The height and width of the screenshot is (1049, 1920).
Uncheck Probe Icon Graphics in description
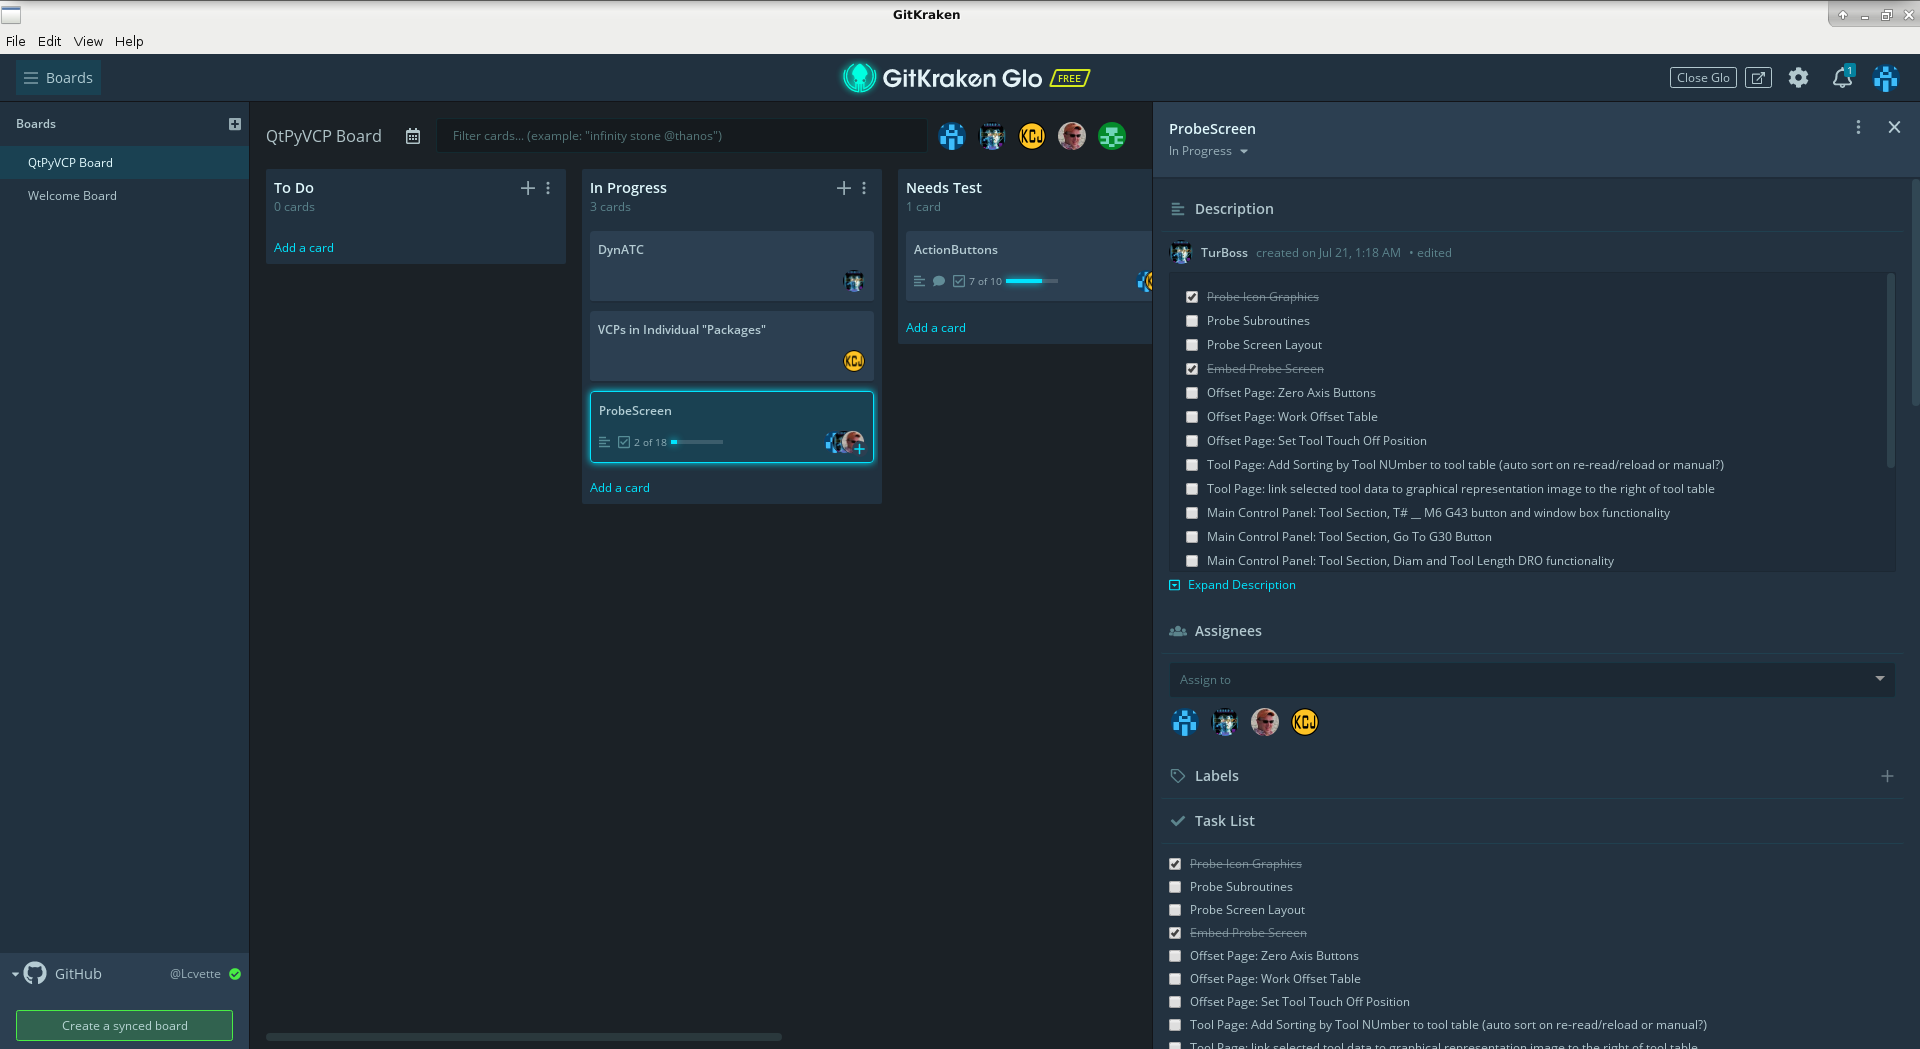pyautogui.click(x=1192, y=297)
